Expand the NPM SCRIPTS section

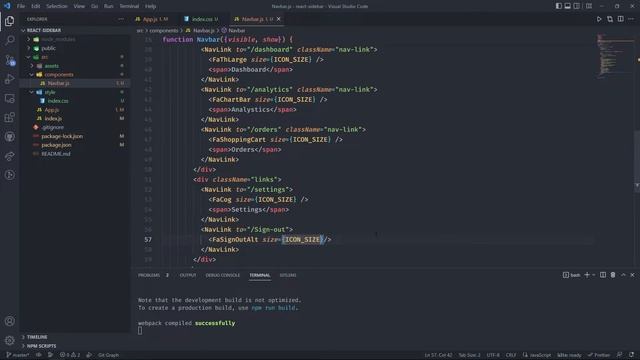[x=41, y=346]
